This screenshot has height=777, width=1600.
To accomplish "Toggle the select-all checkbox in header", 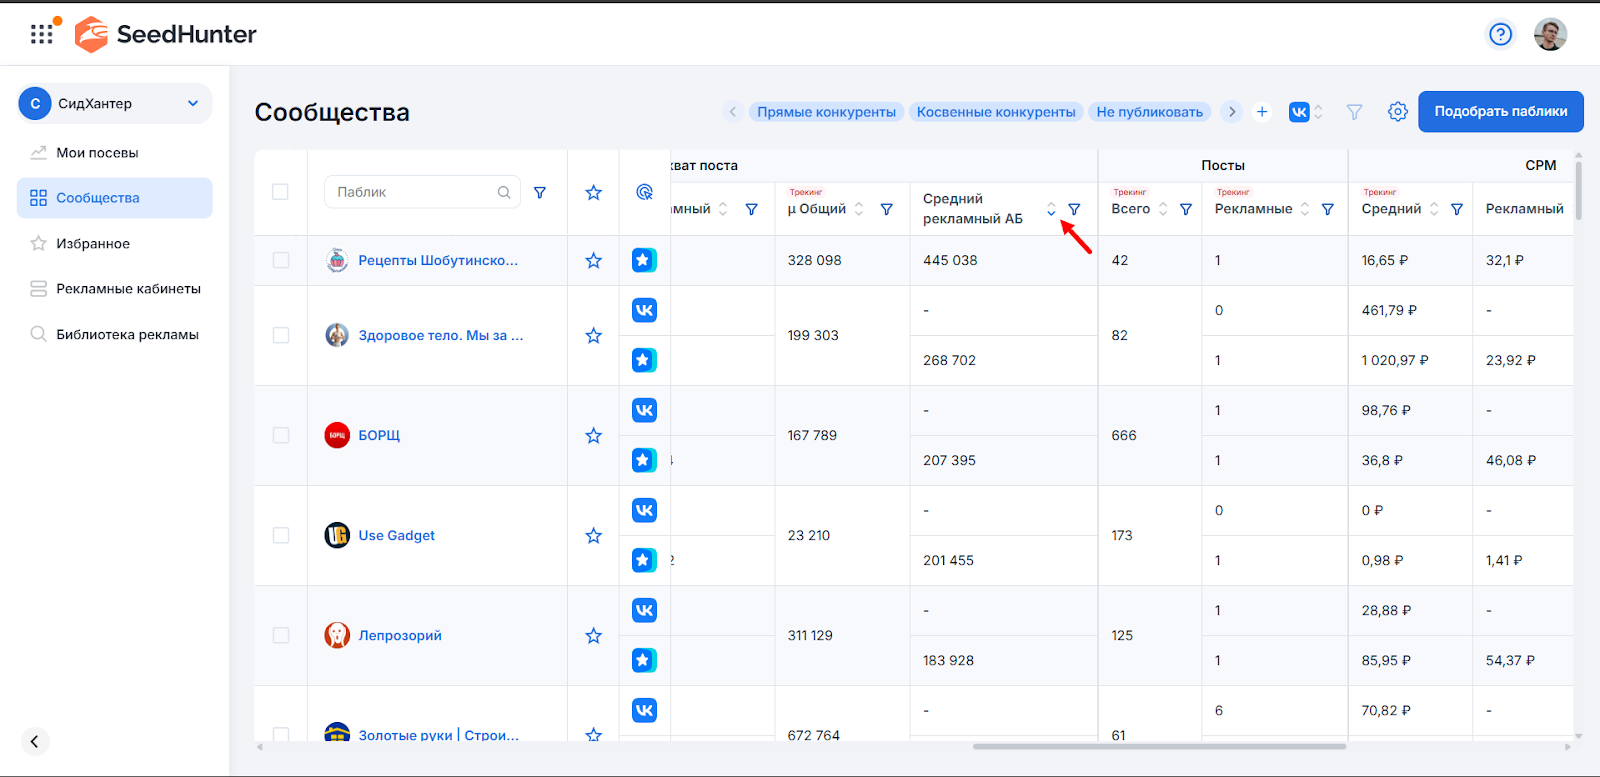I will click(280, 192).
